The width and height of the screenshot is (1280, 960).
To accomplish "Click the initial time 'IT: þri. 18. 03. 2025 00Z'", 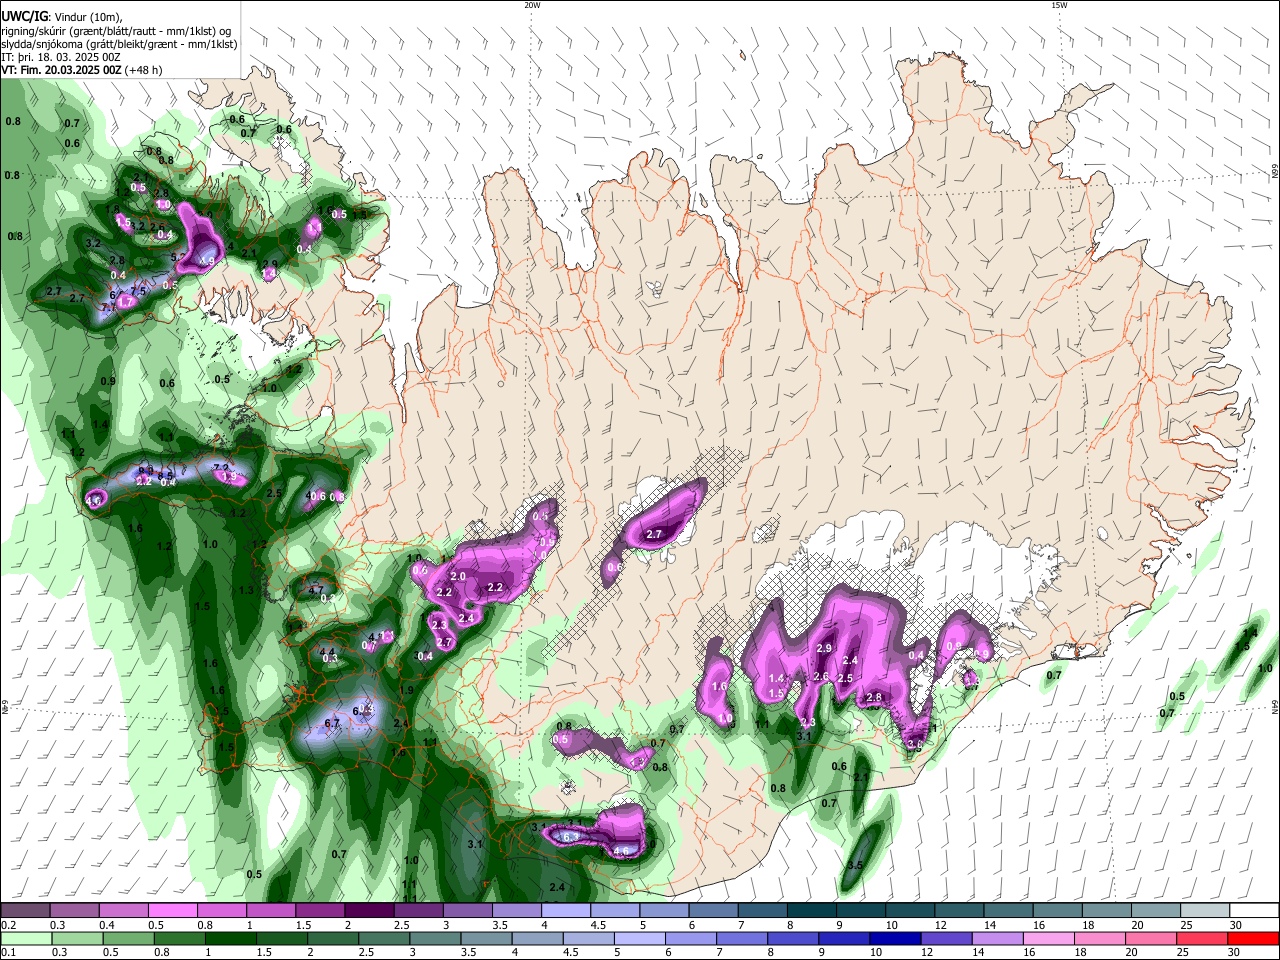I will [x=61, y=57].
